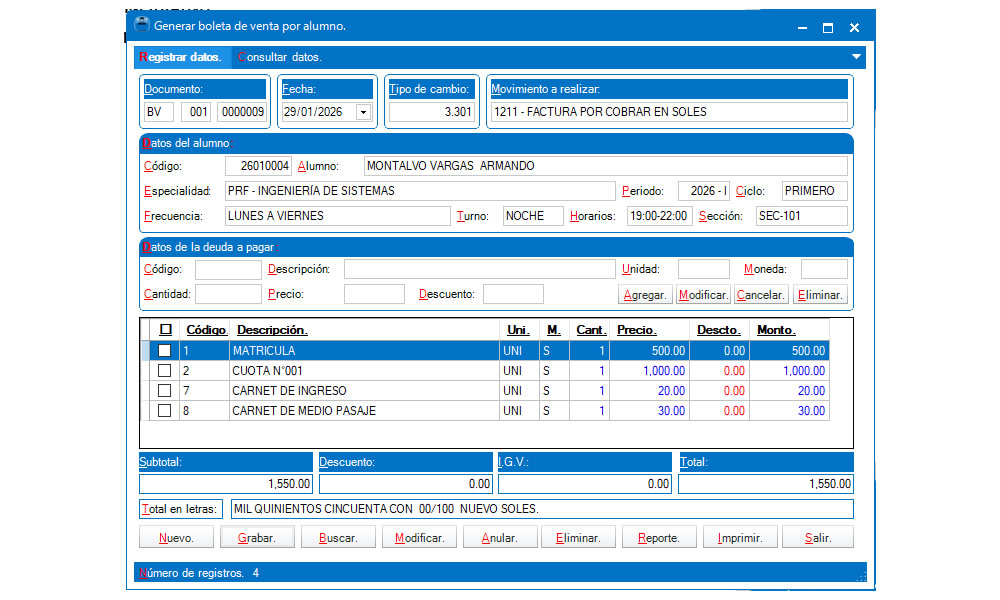Click the 30.00 monto cell
The width and height of the screenshot is (1000, 600).
[790, 411]
